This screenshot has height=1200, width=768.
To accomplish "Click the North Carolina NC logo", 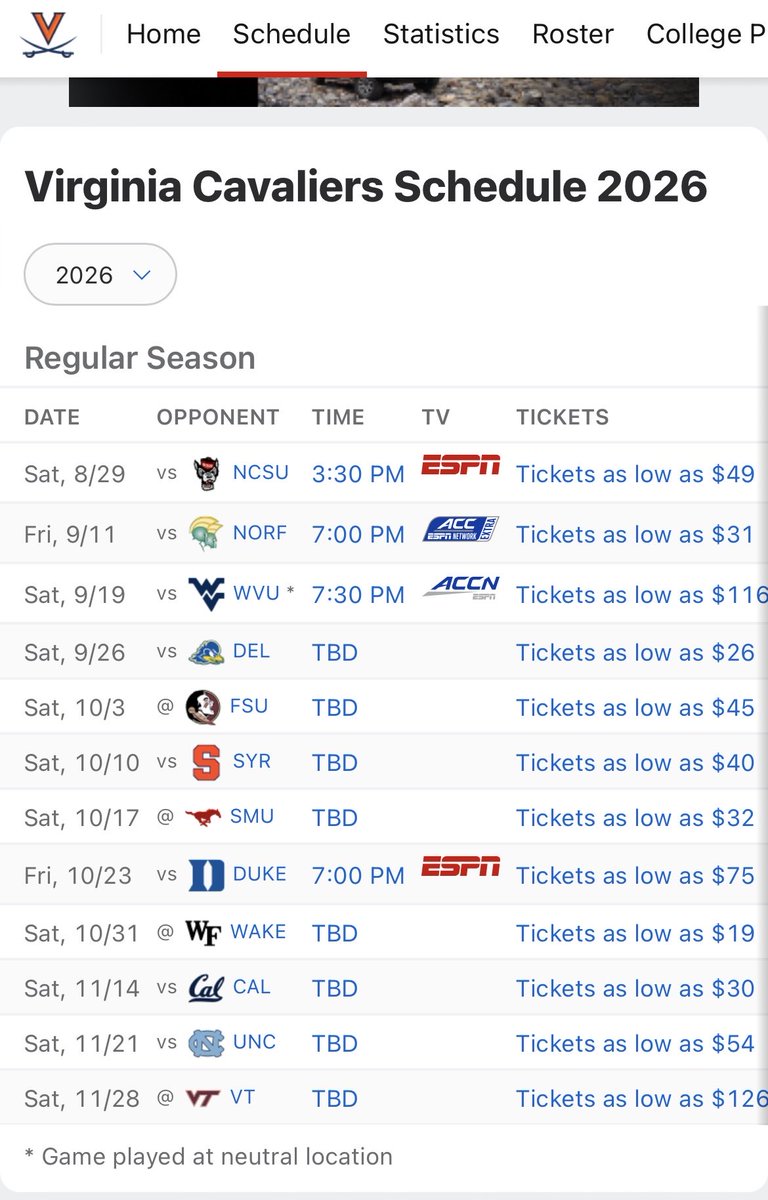I will [x=206, y=1044].
